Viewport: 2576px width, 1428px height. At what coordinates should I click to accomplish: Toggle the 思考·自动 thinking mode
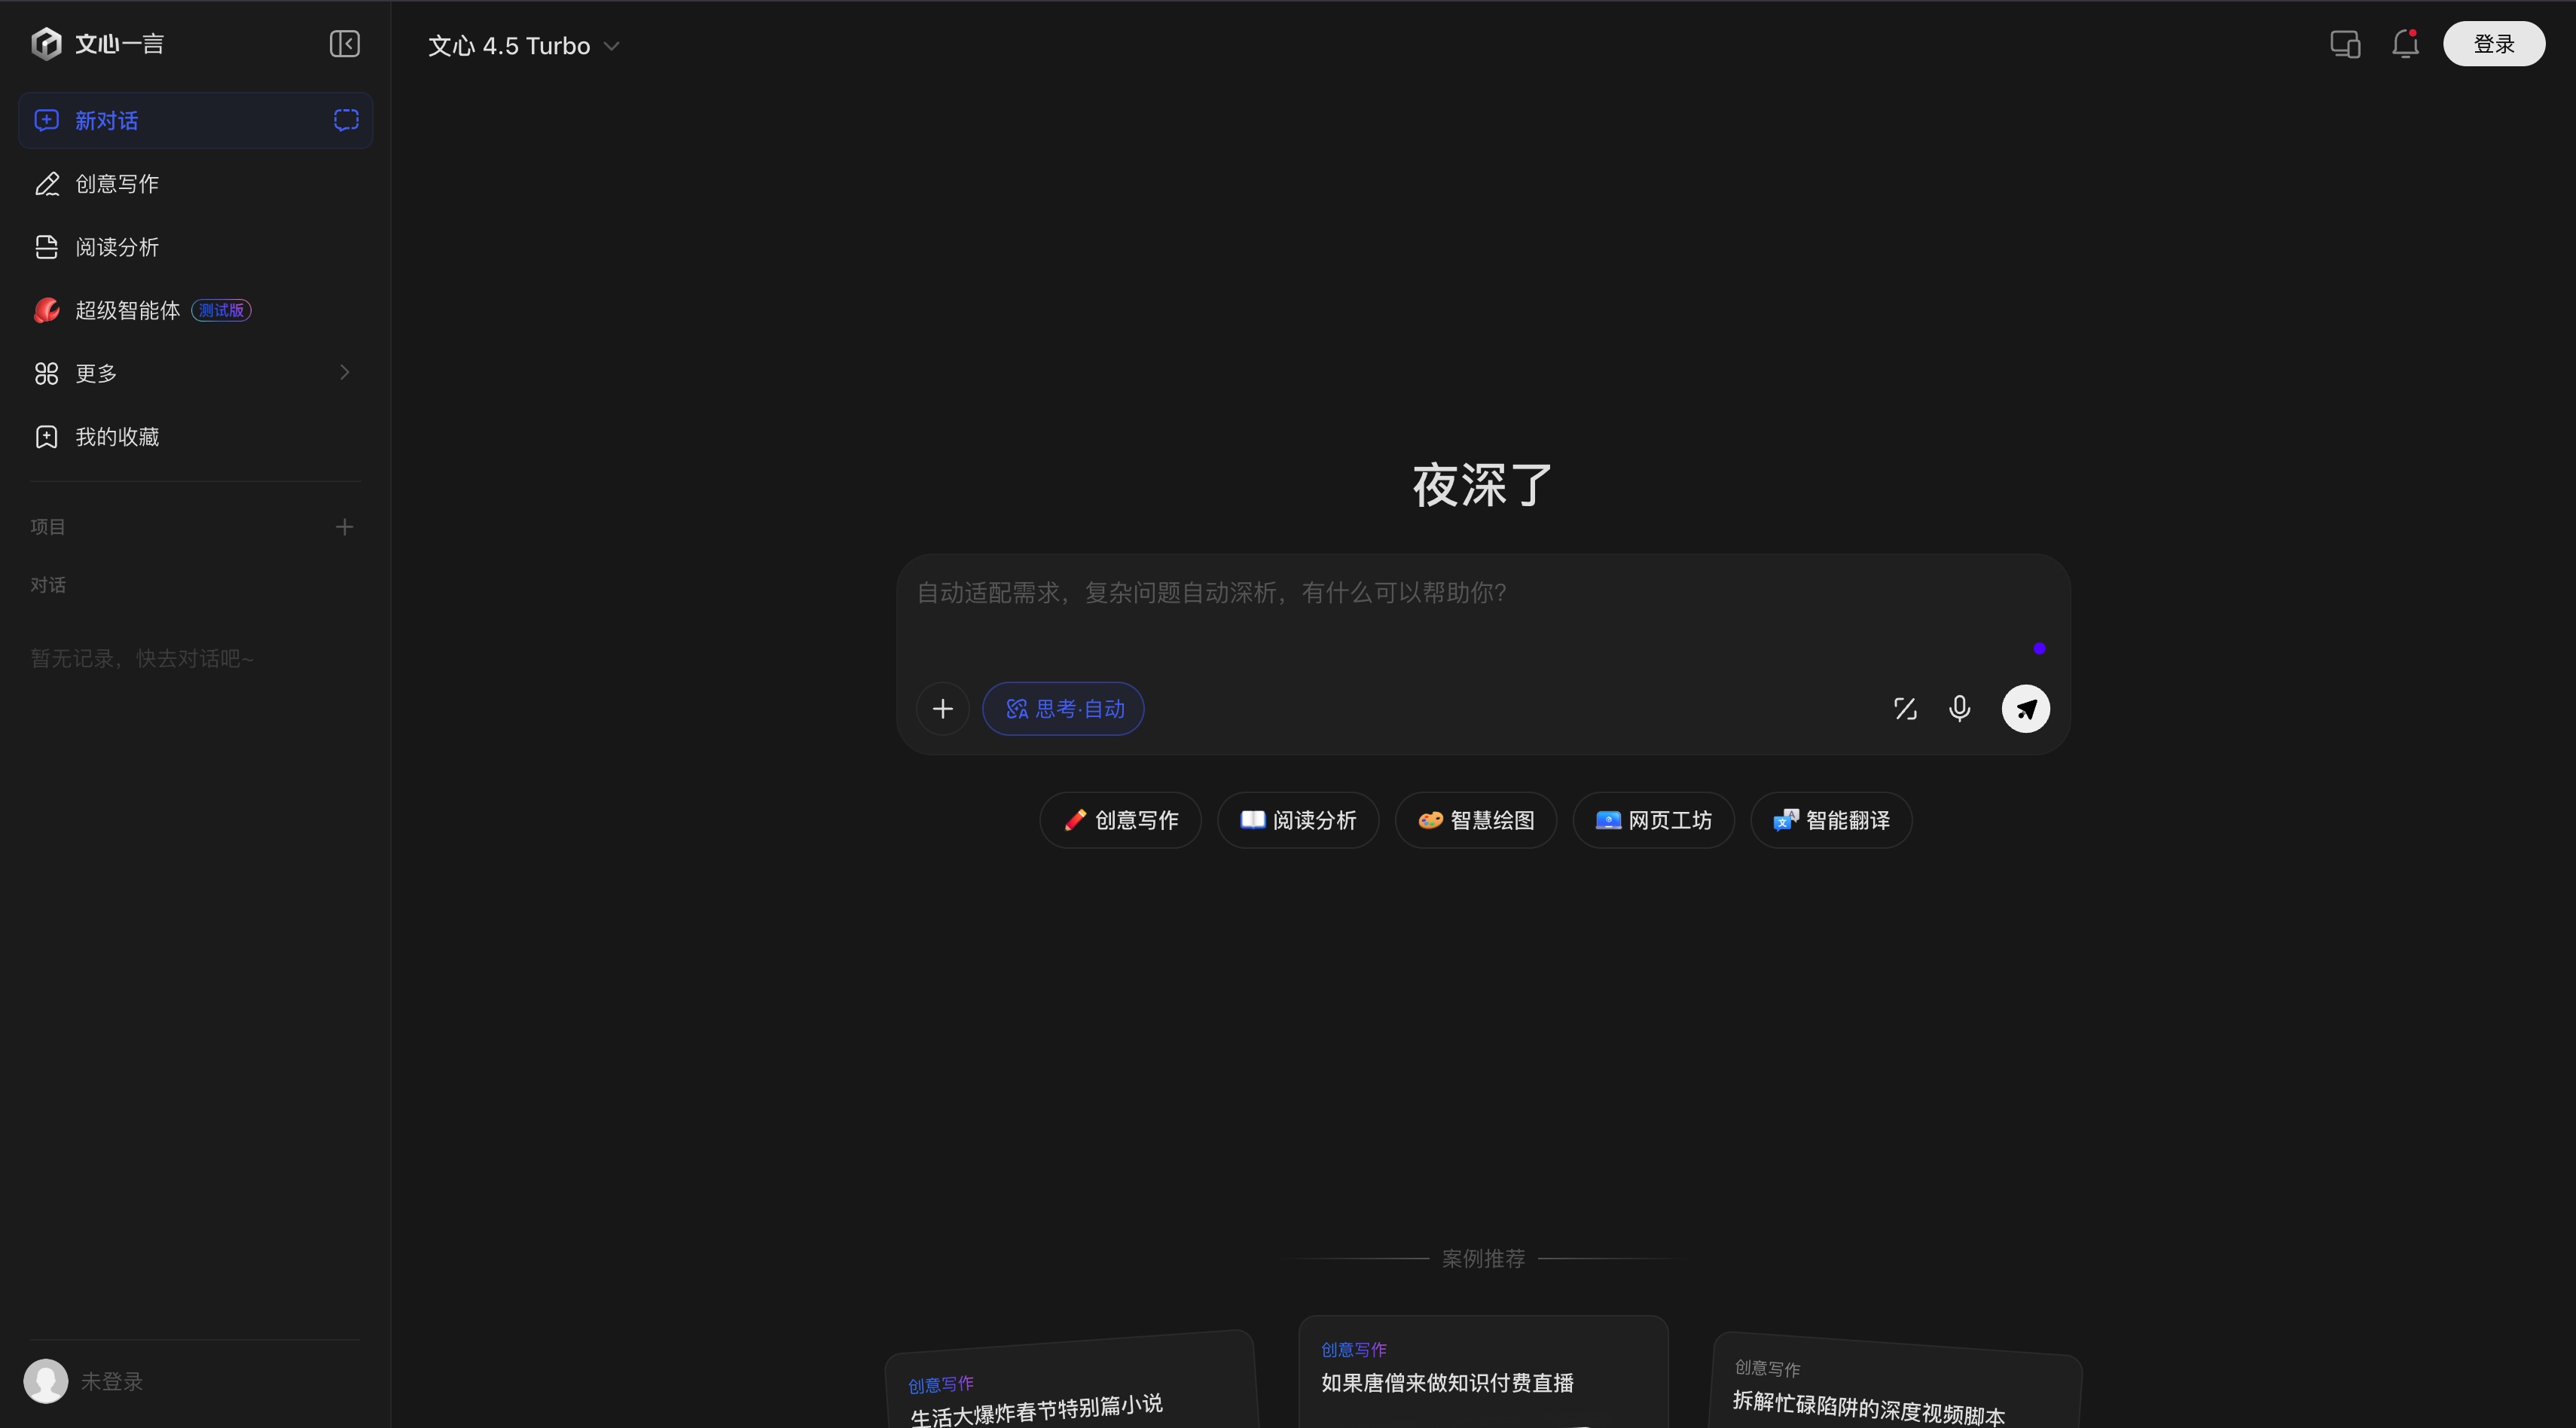pos(1063,709)
